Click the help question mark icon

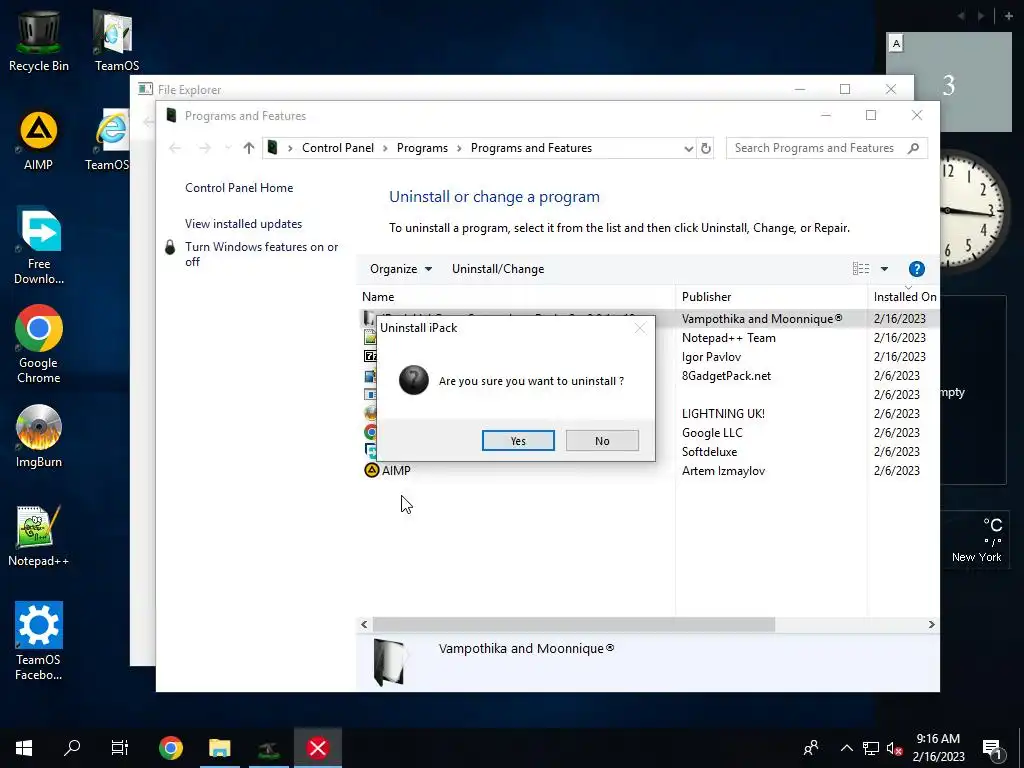916,269
